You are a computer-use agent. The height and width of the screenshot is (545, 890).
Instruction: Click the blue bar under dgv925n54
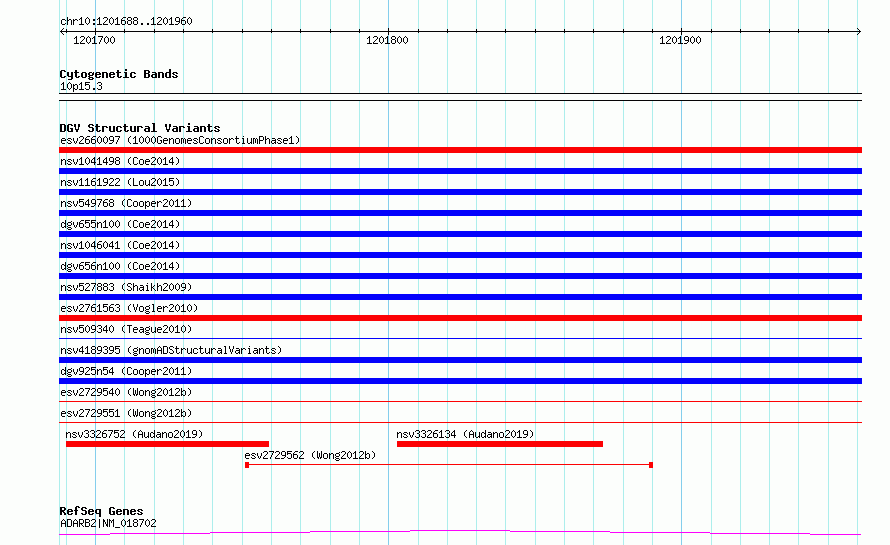pos(460,381)
